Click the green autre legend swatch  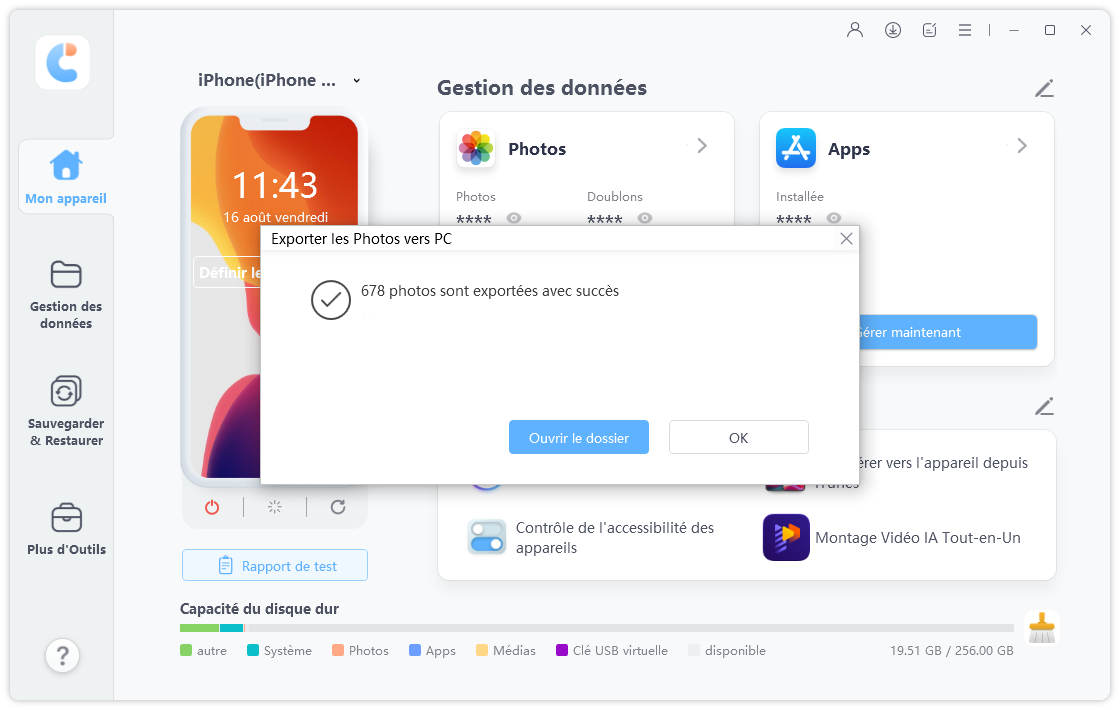[x=186, y=650]
